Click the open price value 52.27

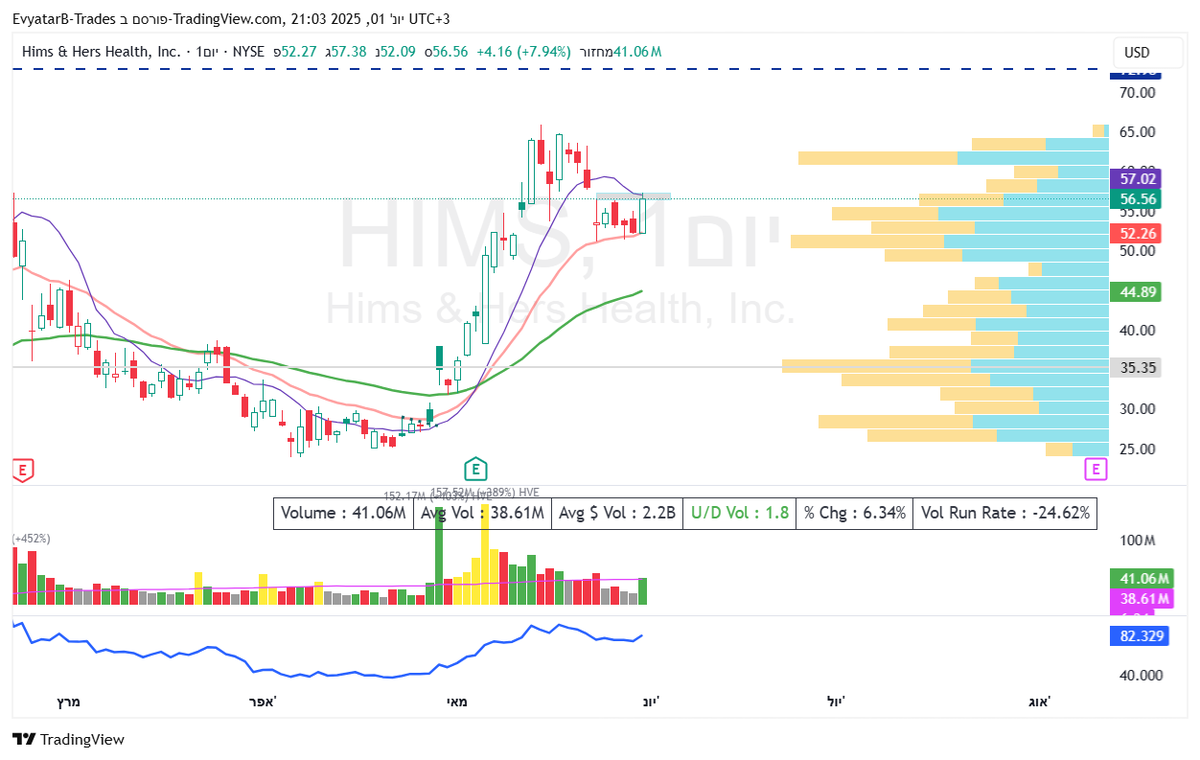coord(301,51)
